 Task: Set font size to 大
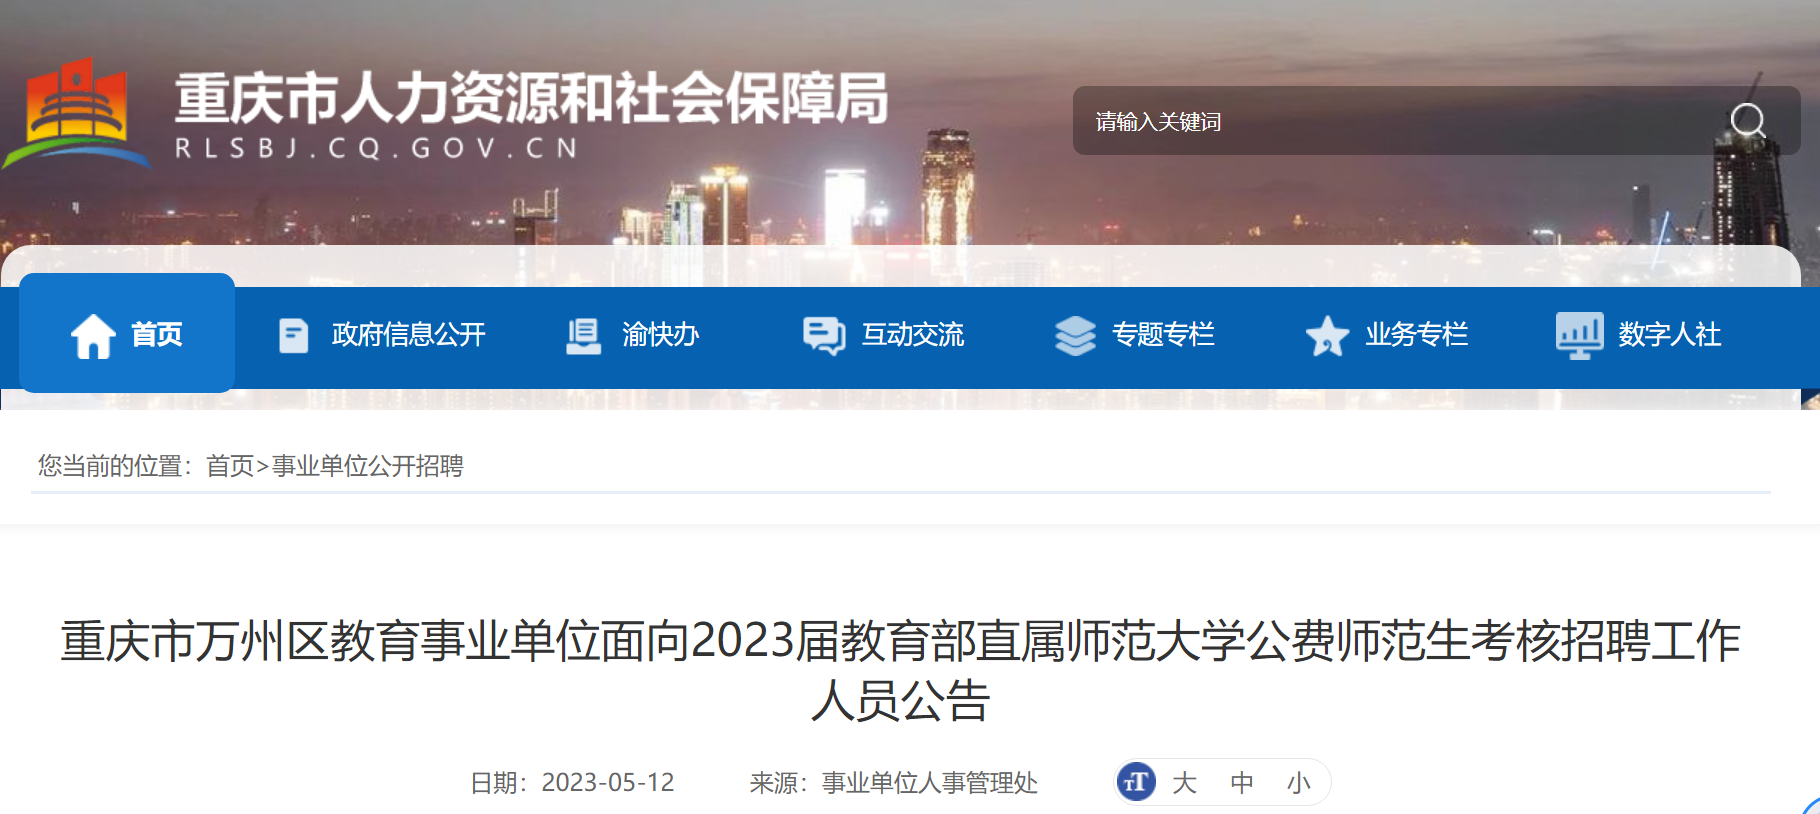pyautogui.click(x=1184, y=782)
